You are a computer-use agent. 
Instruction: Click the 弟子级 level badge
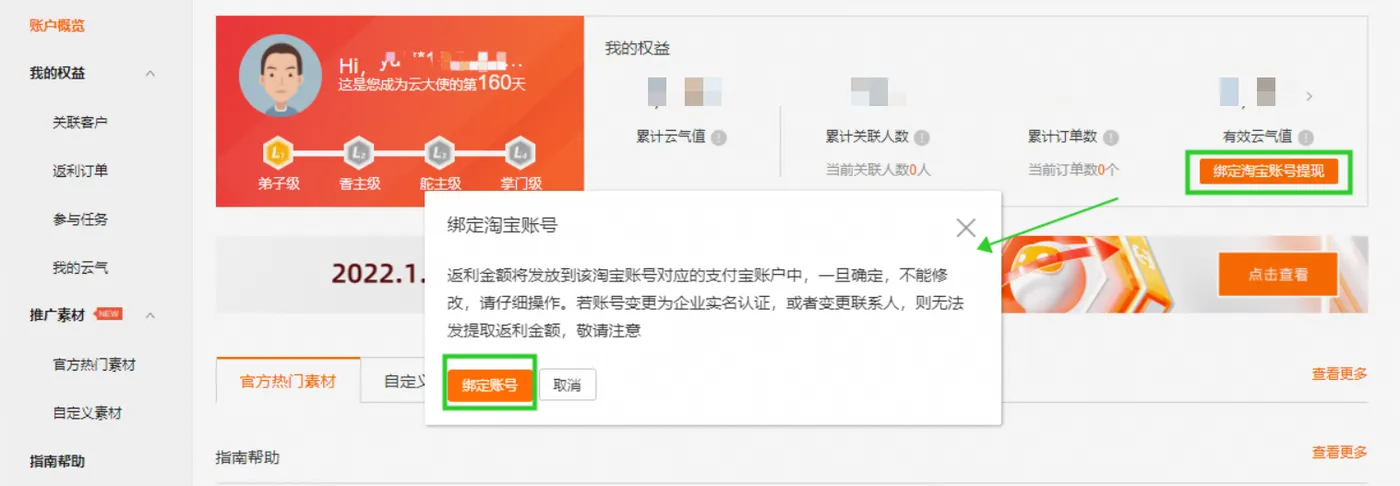(278, 153)
